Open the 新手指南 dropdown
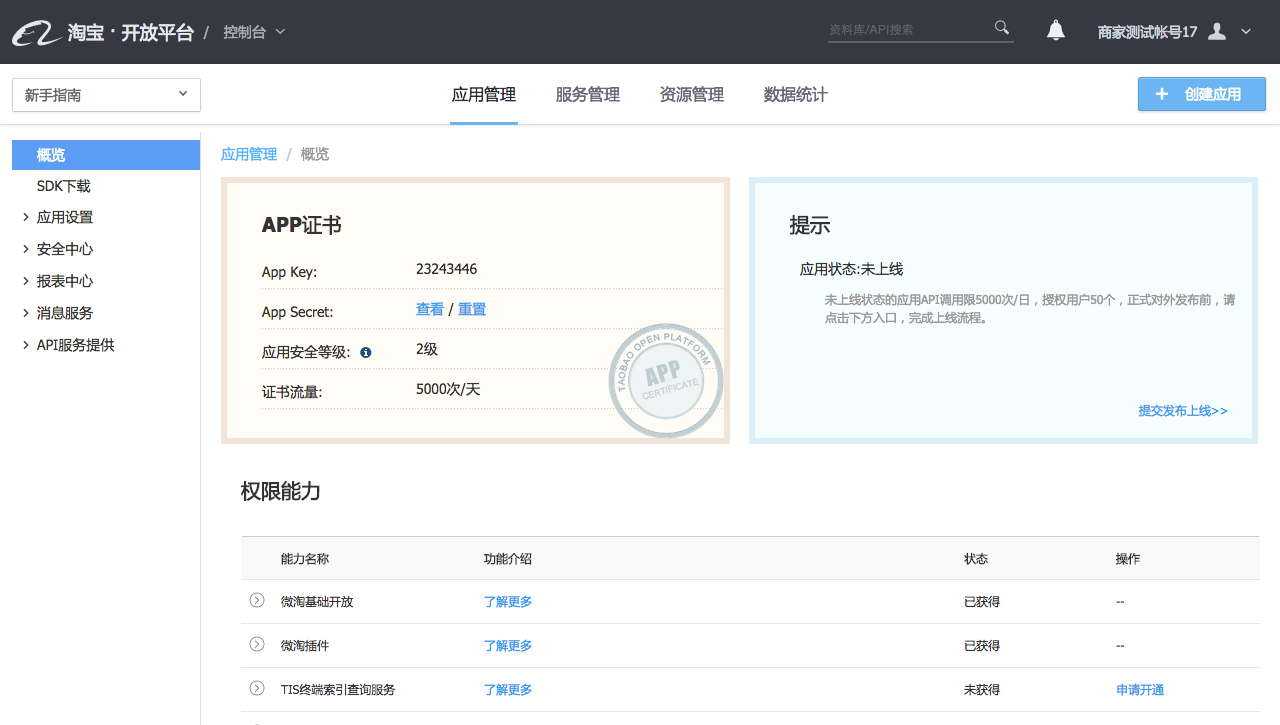The height and width of the screenshot is (725, 1280). 105,94
